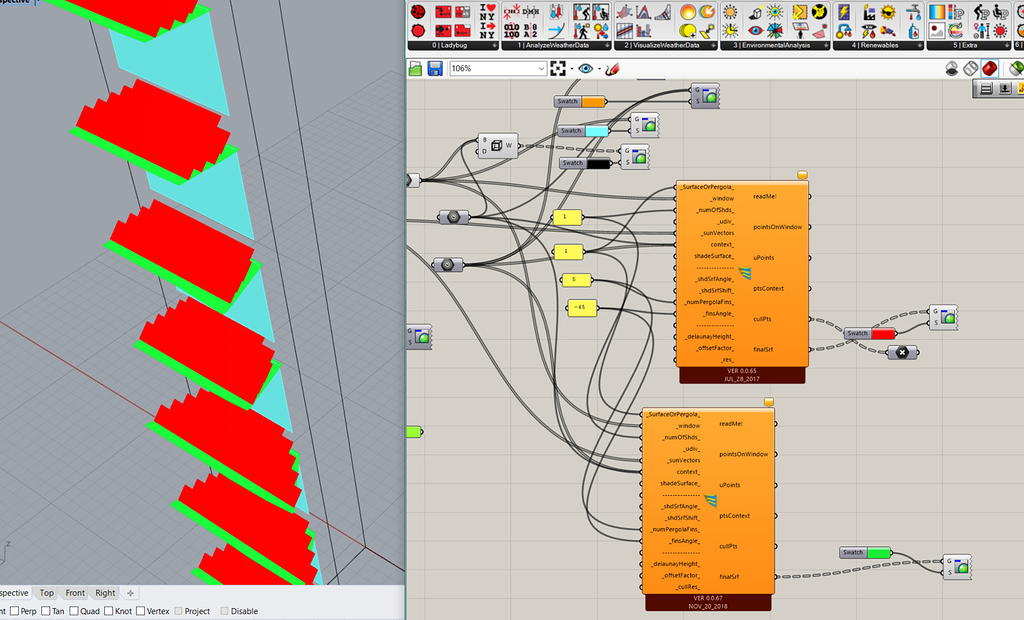This screenshot has height=620, width=1024.
Task: Open the preview eye dropdown arrow
Action: (x=599, y=69)
